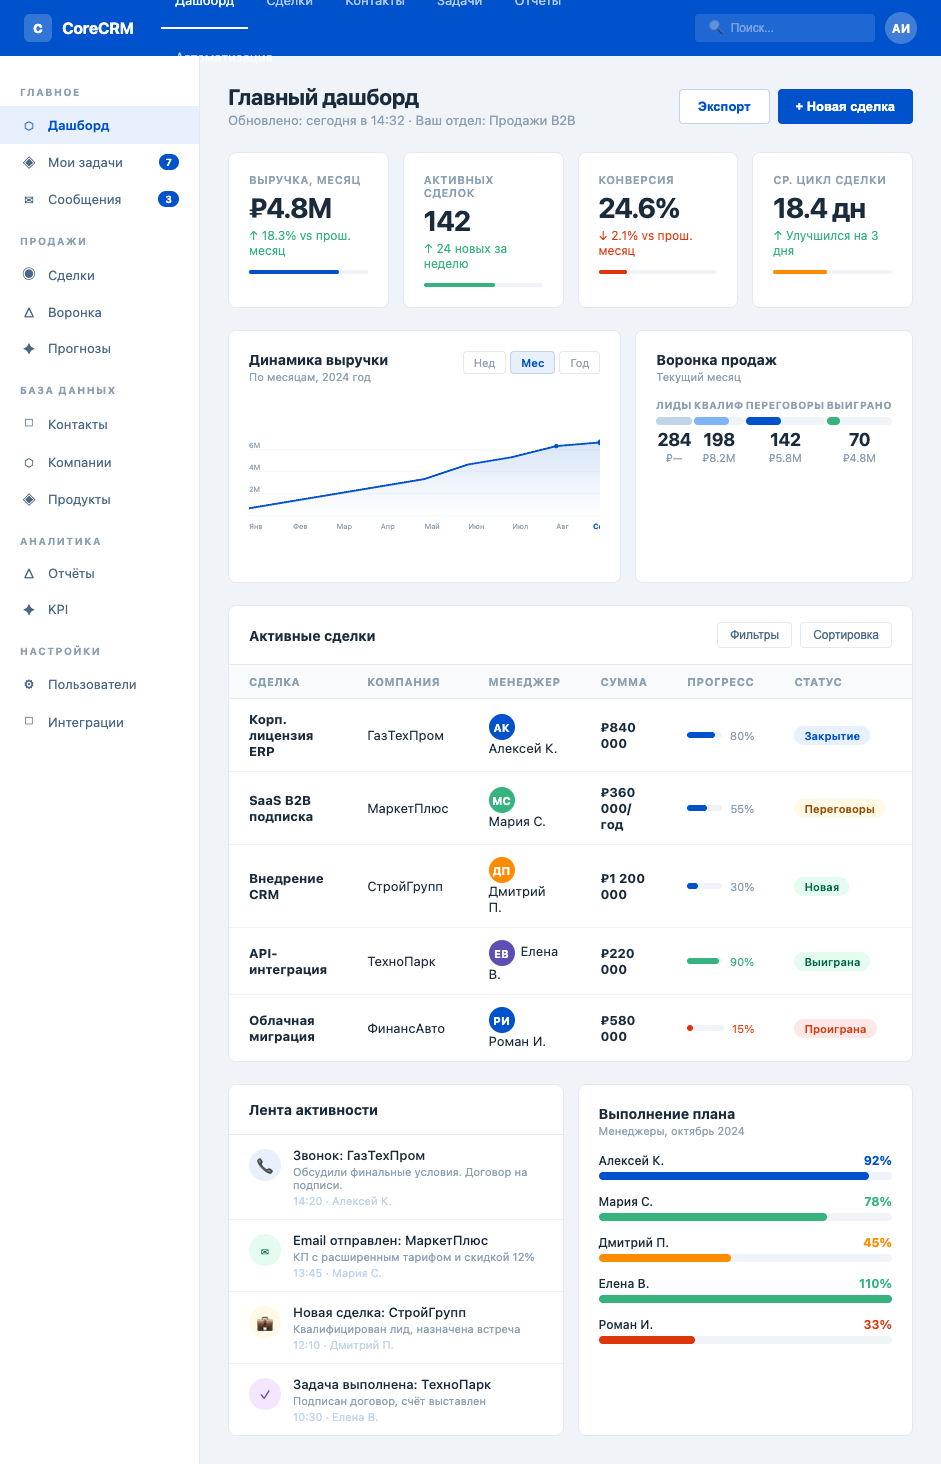Click the Переговоры status badge
This screenshot has width=941, height=1464.
click(x=840, y=809)
